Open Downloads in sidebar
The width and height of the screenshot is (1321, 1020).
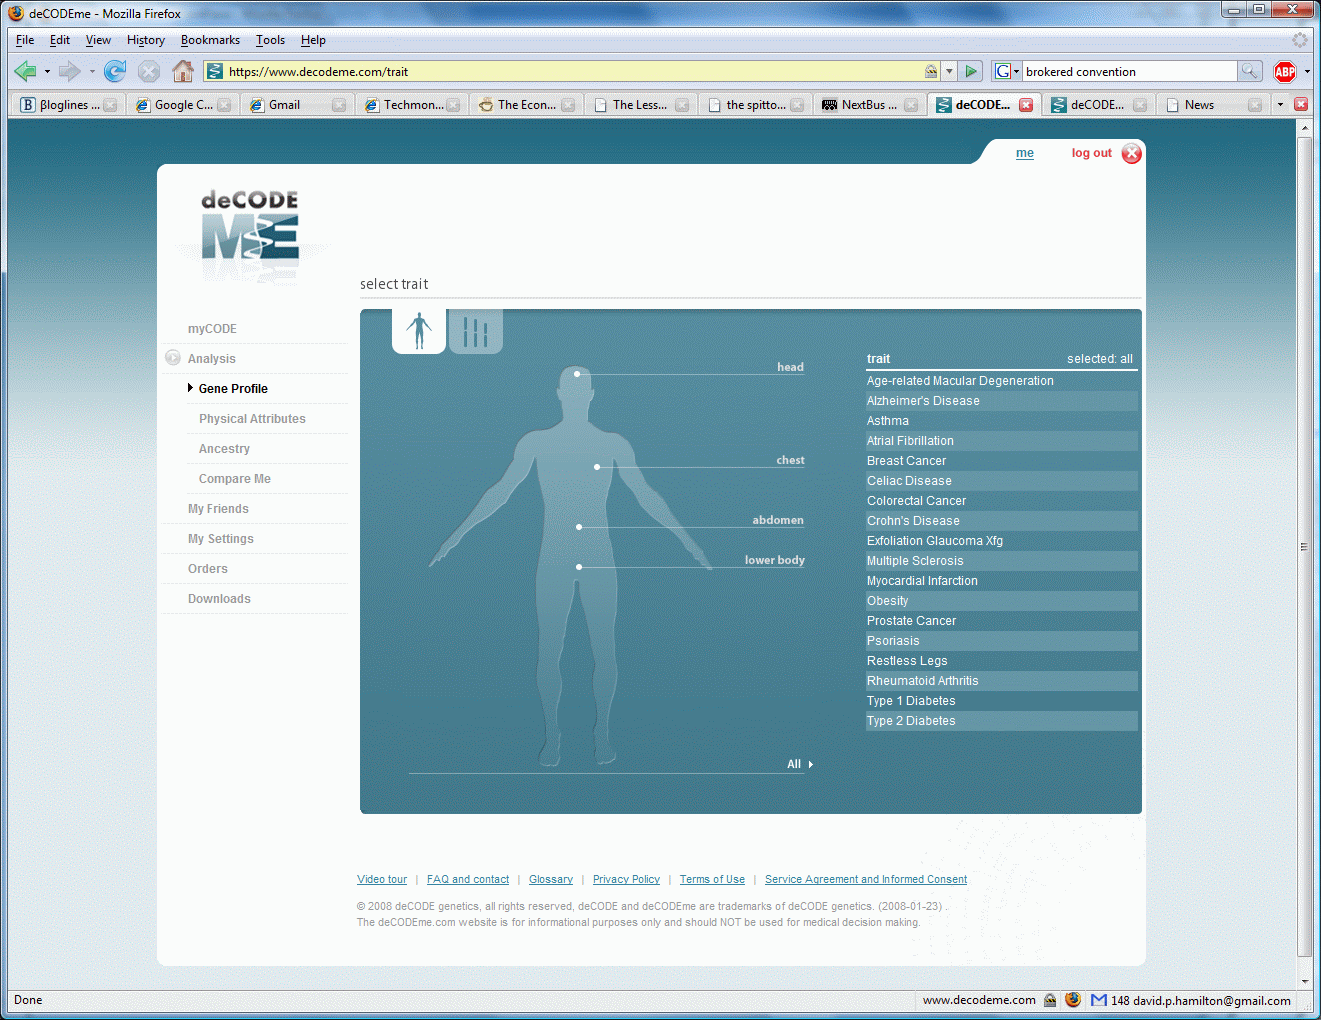(219, 598)
